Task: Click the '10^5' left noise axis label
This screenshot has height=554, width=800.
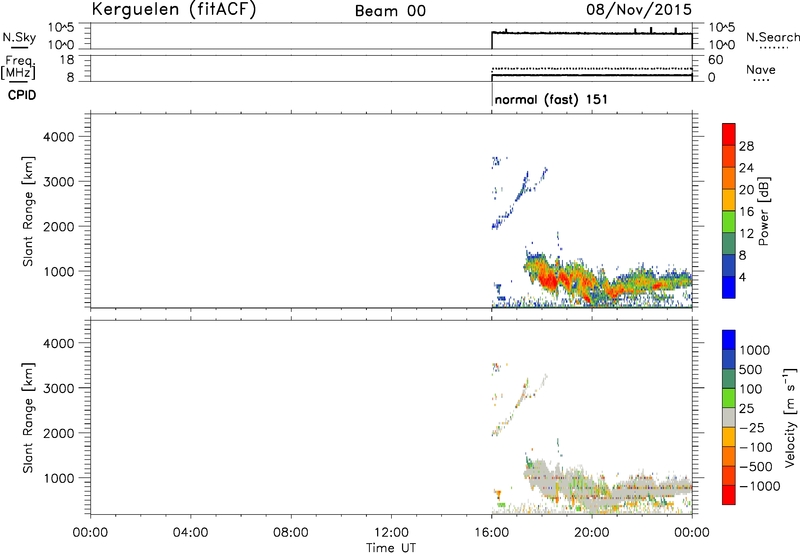Action: coord(61,28)
